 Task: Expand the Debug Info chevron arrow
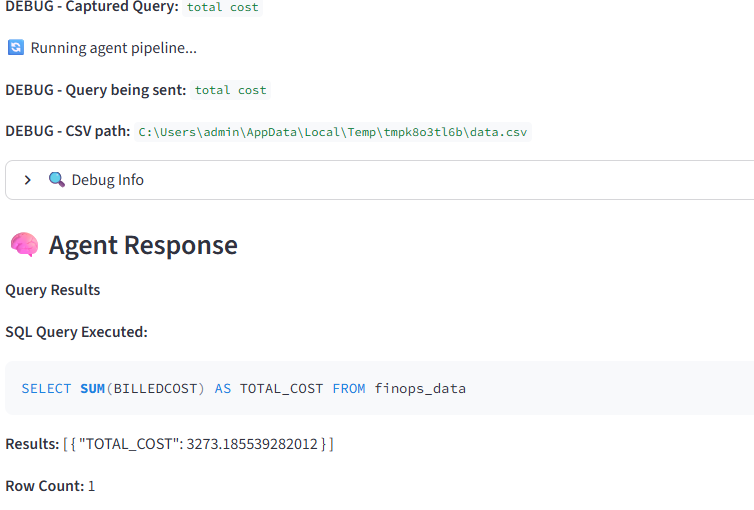tap(28, 180)
